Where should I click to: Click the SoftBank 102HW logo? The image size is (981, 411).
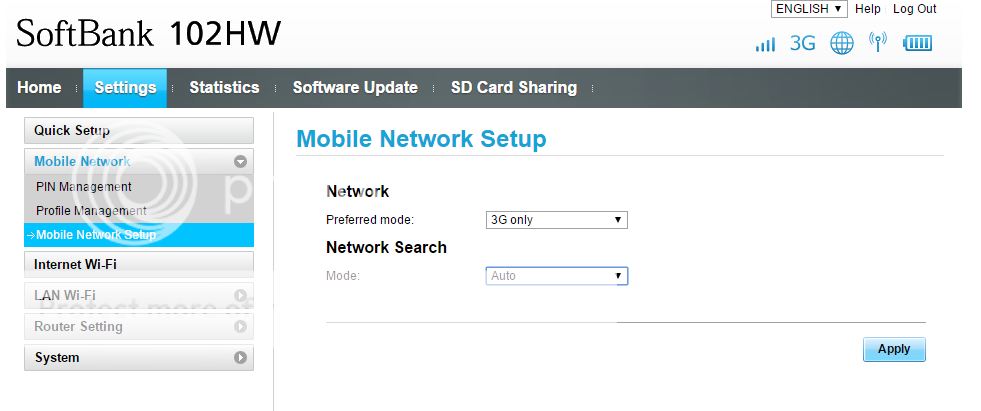(148, 33)
